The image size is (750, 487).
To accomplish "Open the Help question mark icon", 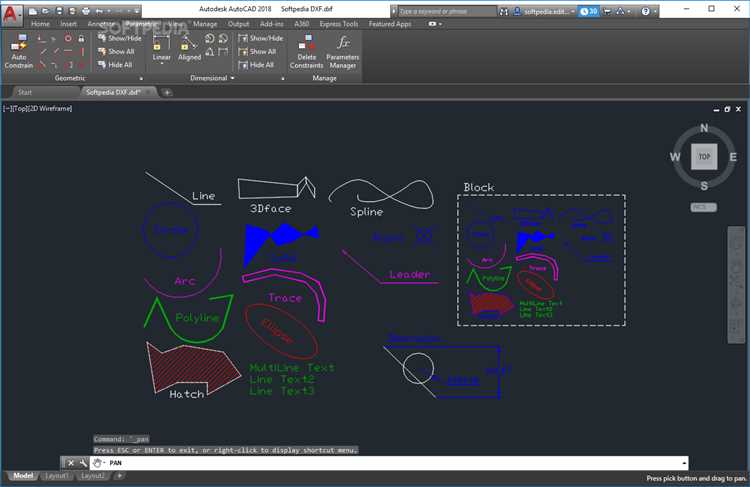I will [x=645, y=11].
